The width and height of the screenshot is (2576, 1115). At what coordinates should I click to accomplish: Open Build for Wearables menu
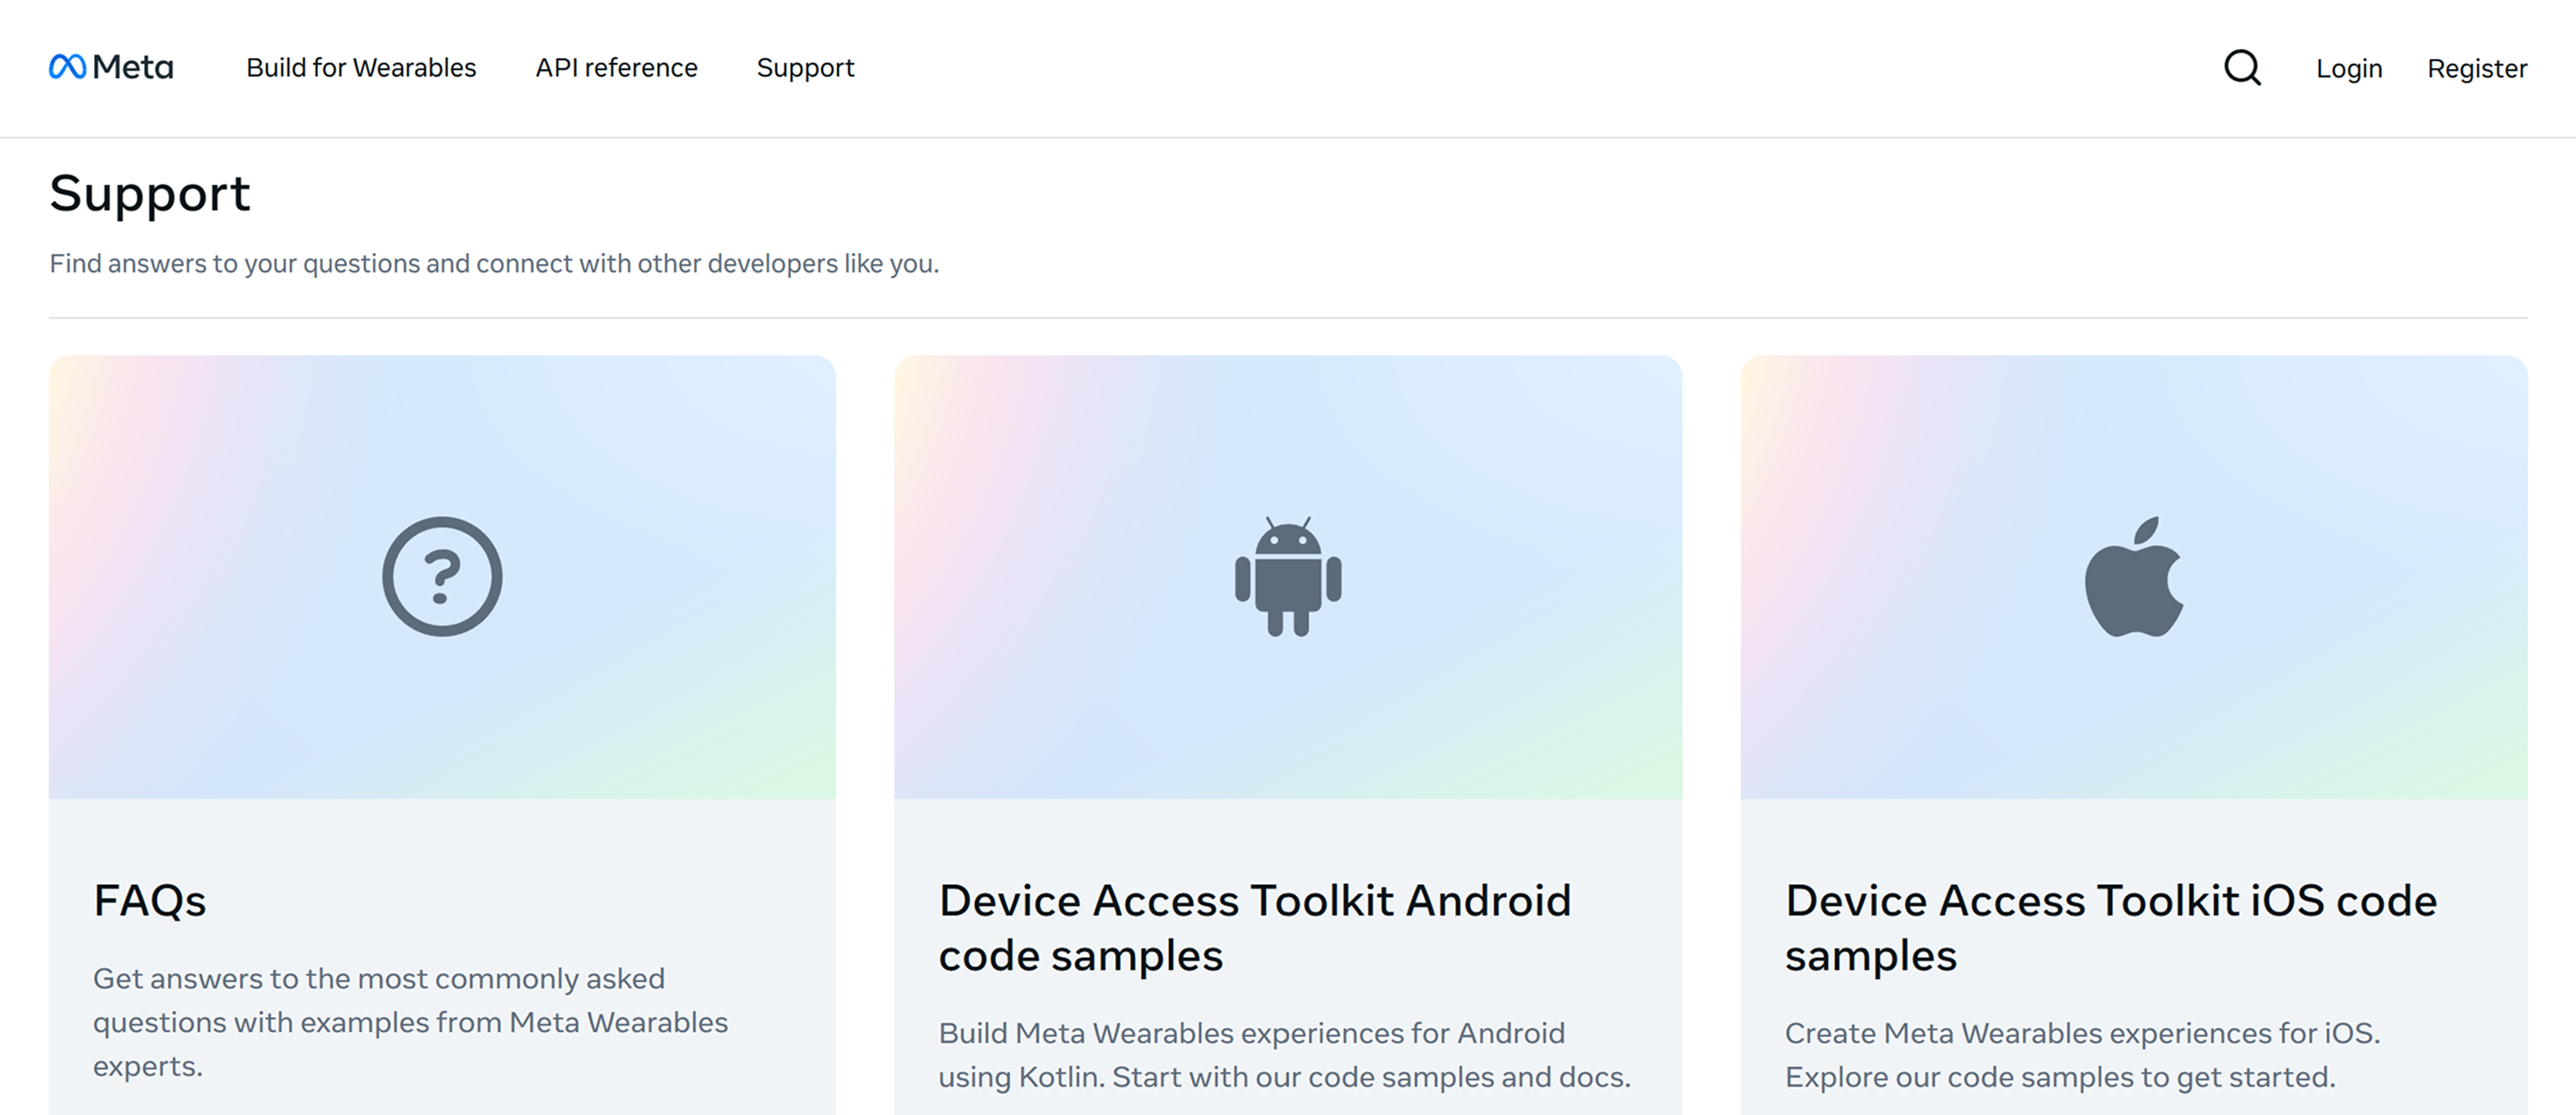(361, 68)
